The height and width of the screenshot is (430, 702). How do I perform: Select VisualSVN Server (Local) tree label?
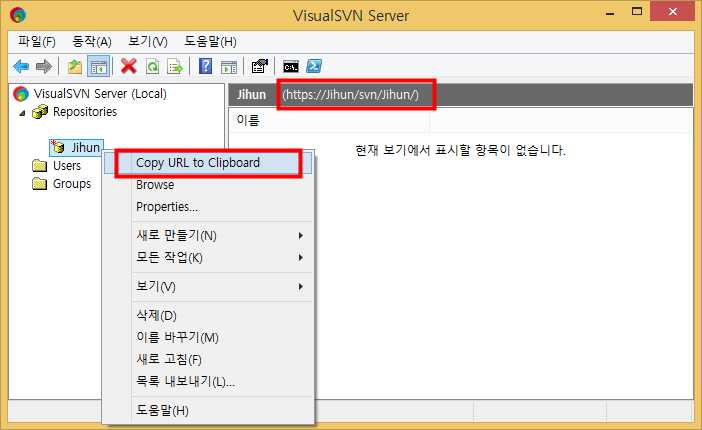[100, 94]
